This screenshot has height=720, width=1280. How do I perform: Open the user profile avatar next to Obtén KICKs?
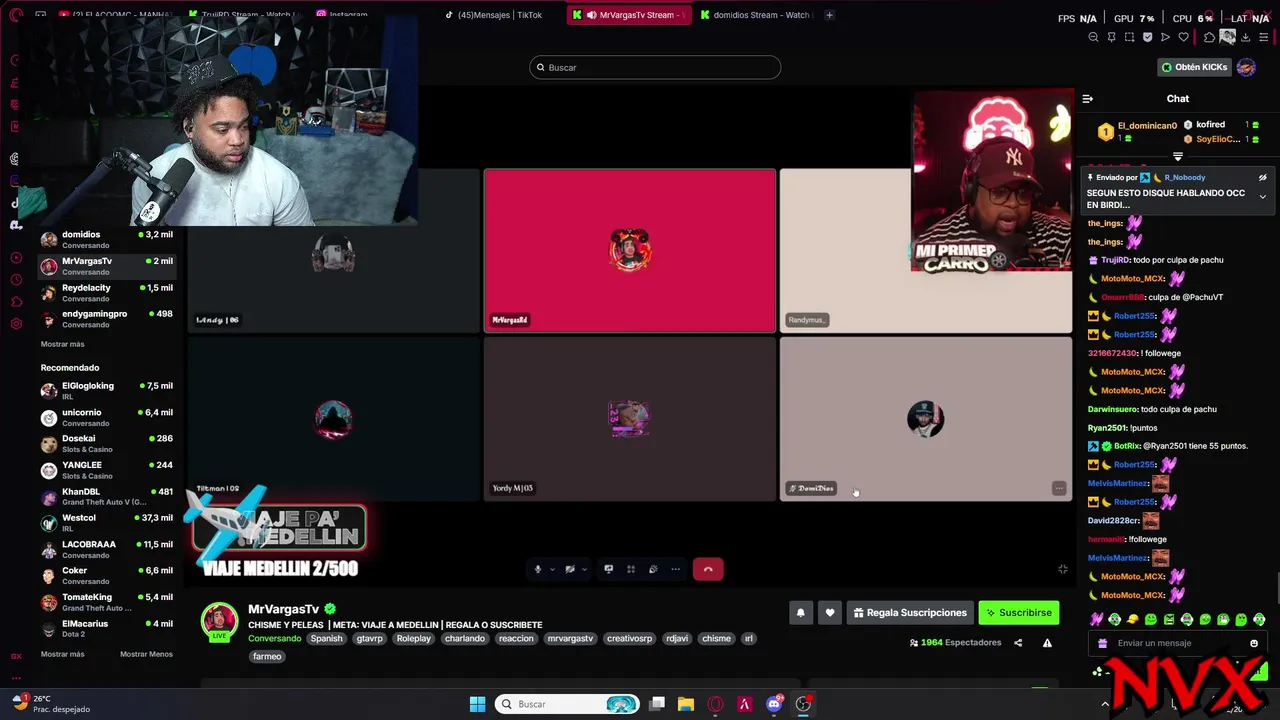point(1246,67)
